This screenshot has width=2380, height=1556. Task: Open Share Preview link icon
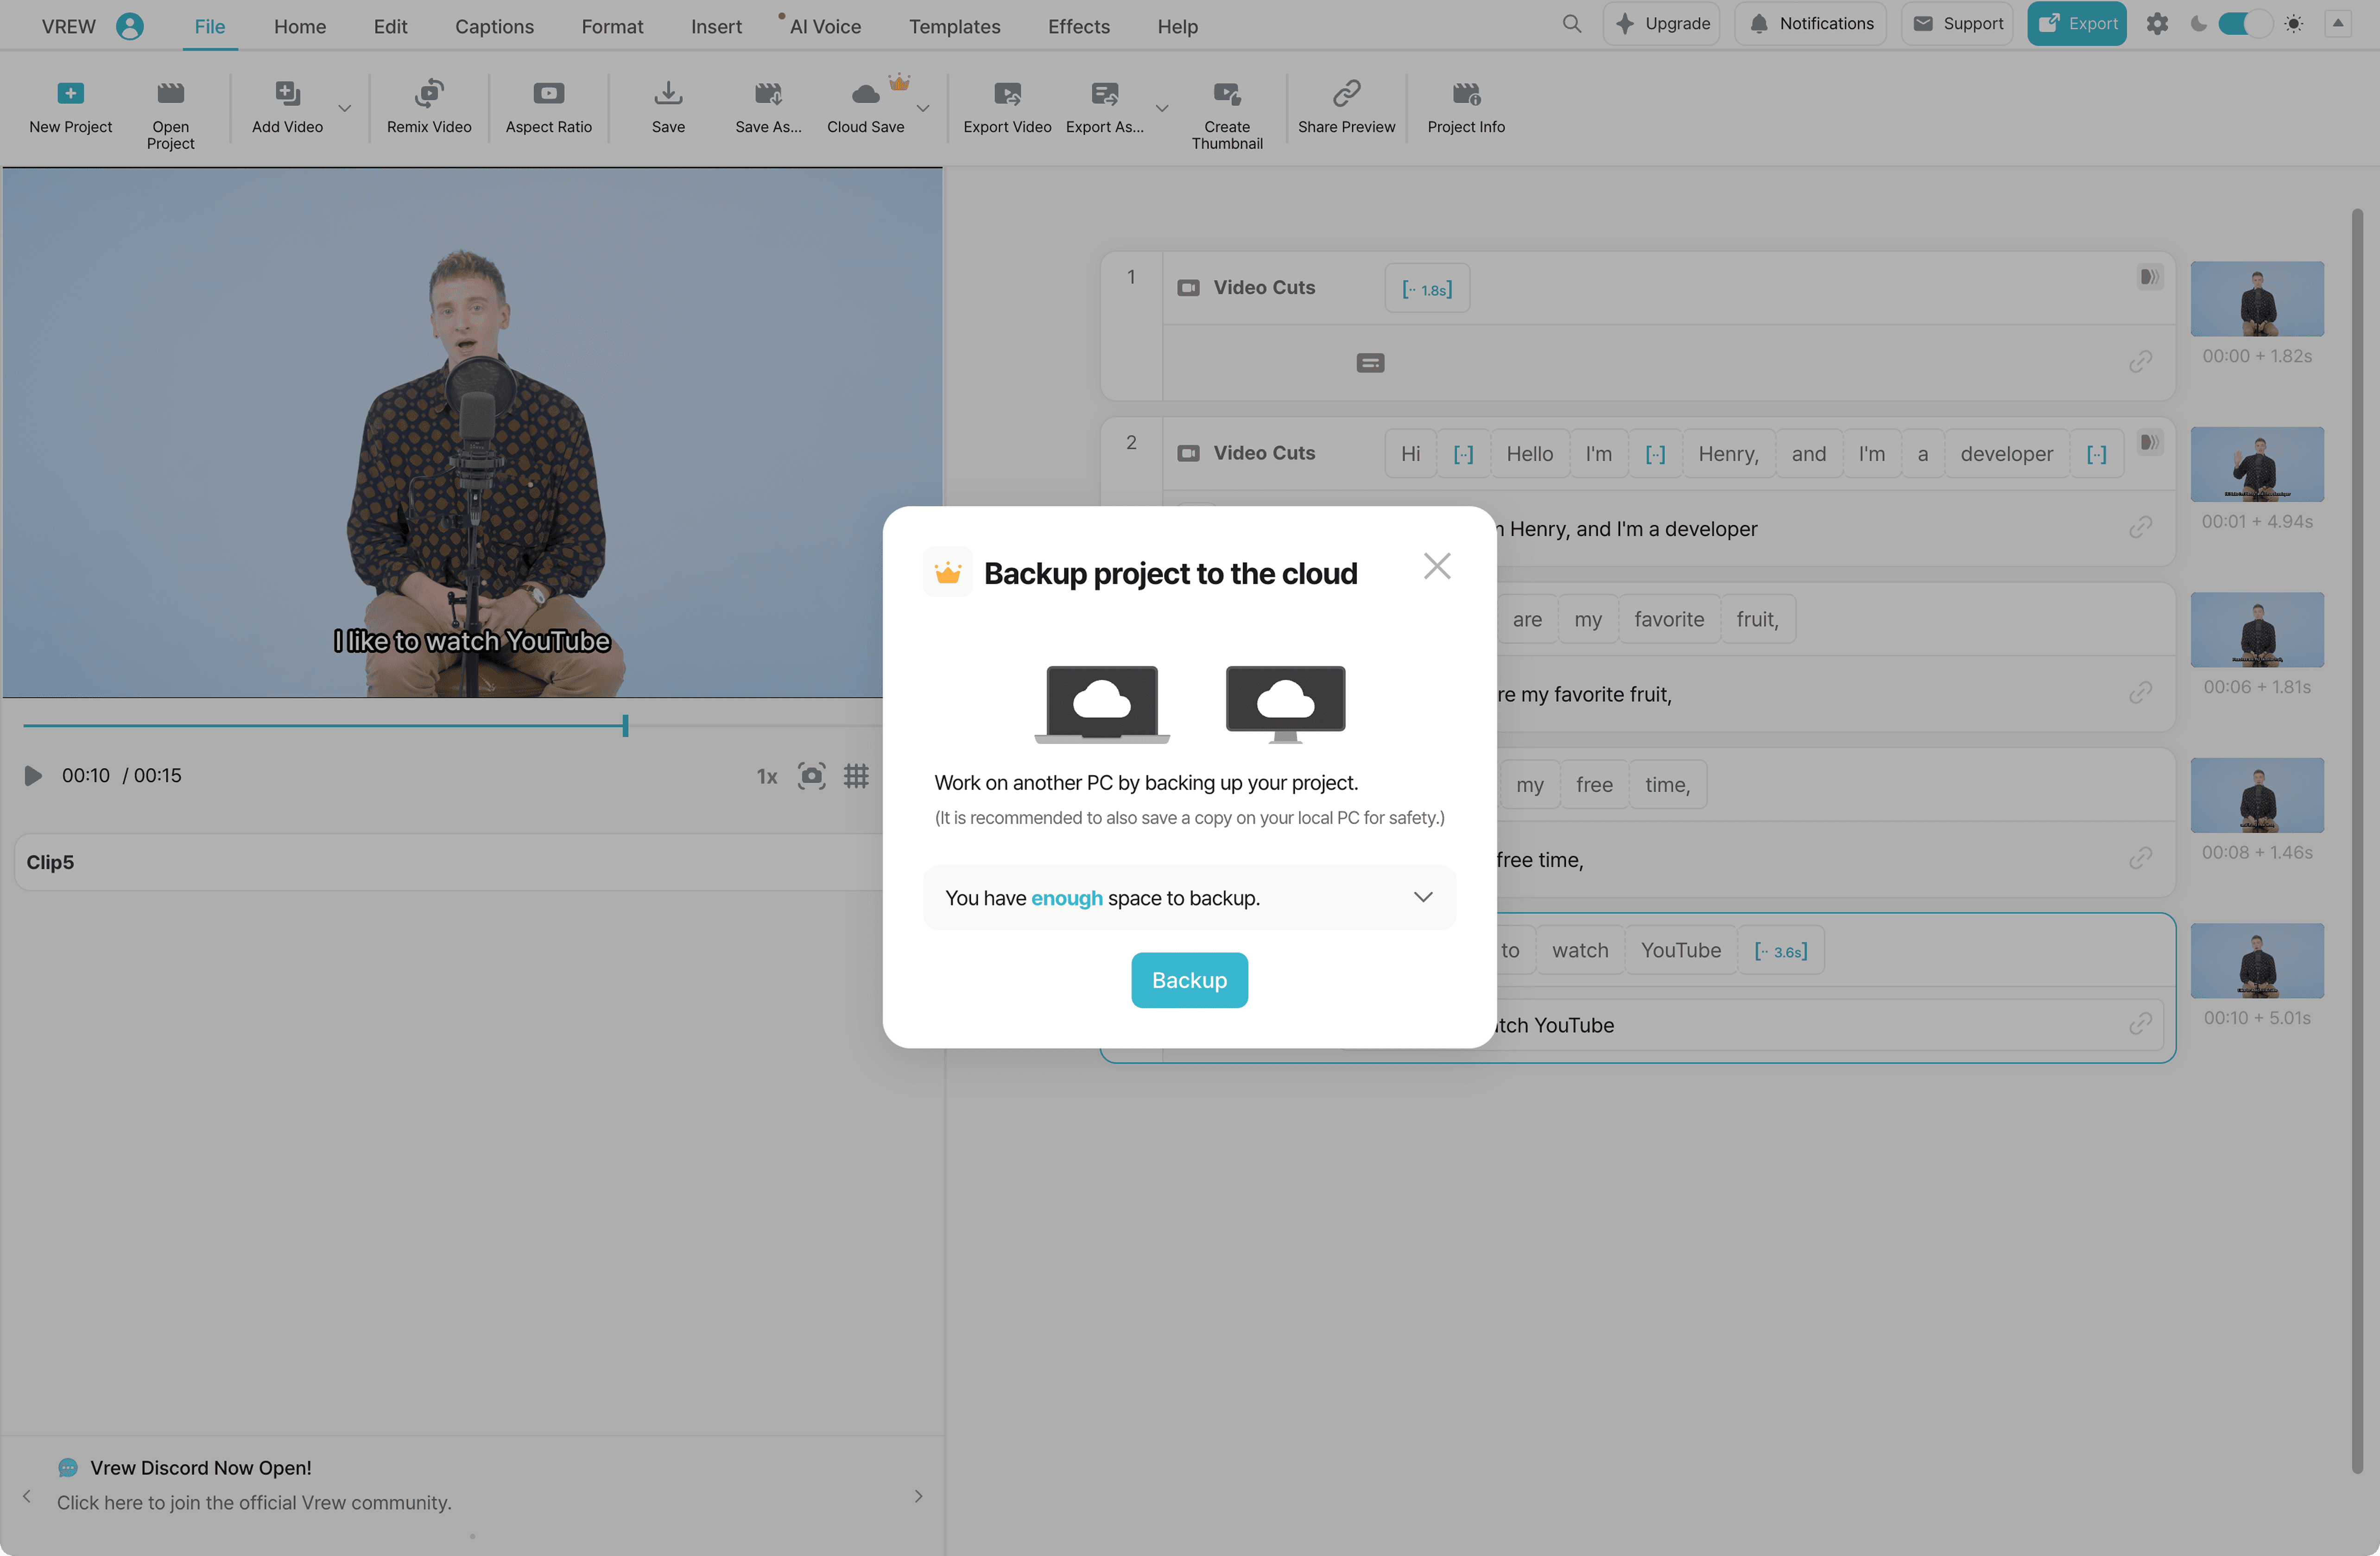pos(1346,94)
